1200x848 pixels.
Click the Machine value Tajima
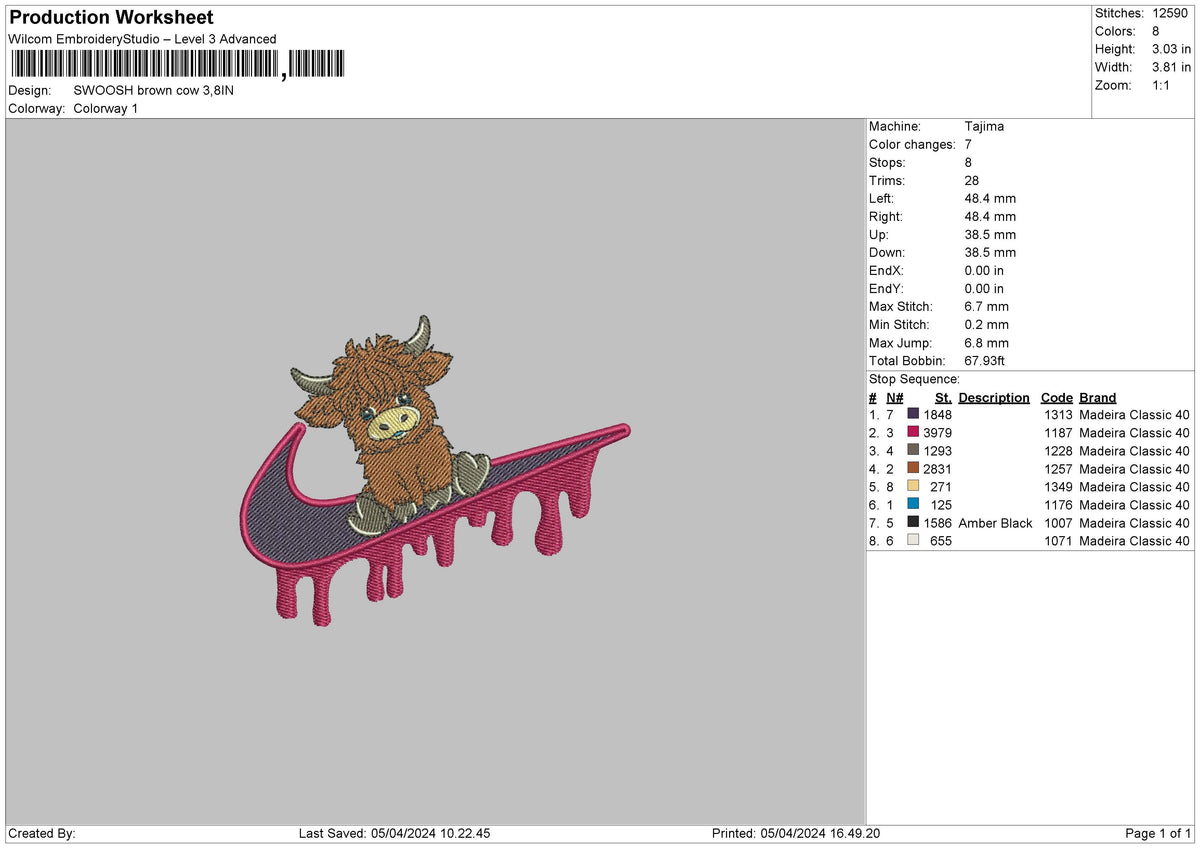[x=984, y=127]
